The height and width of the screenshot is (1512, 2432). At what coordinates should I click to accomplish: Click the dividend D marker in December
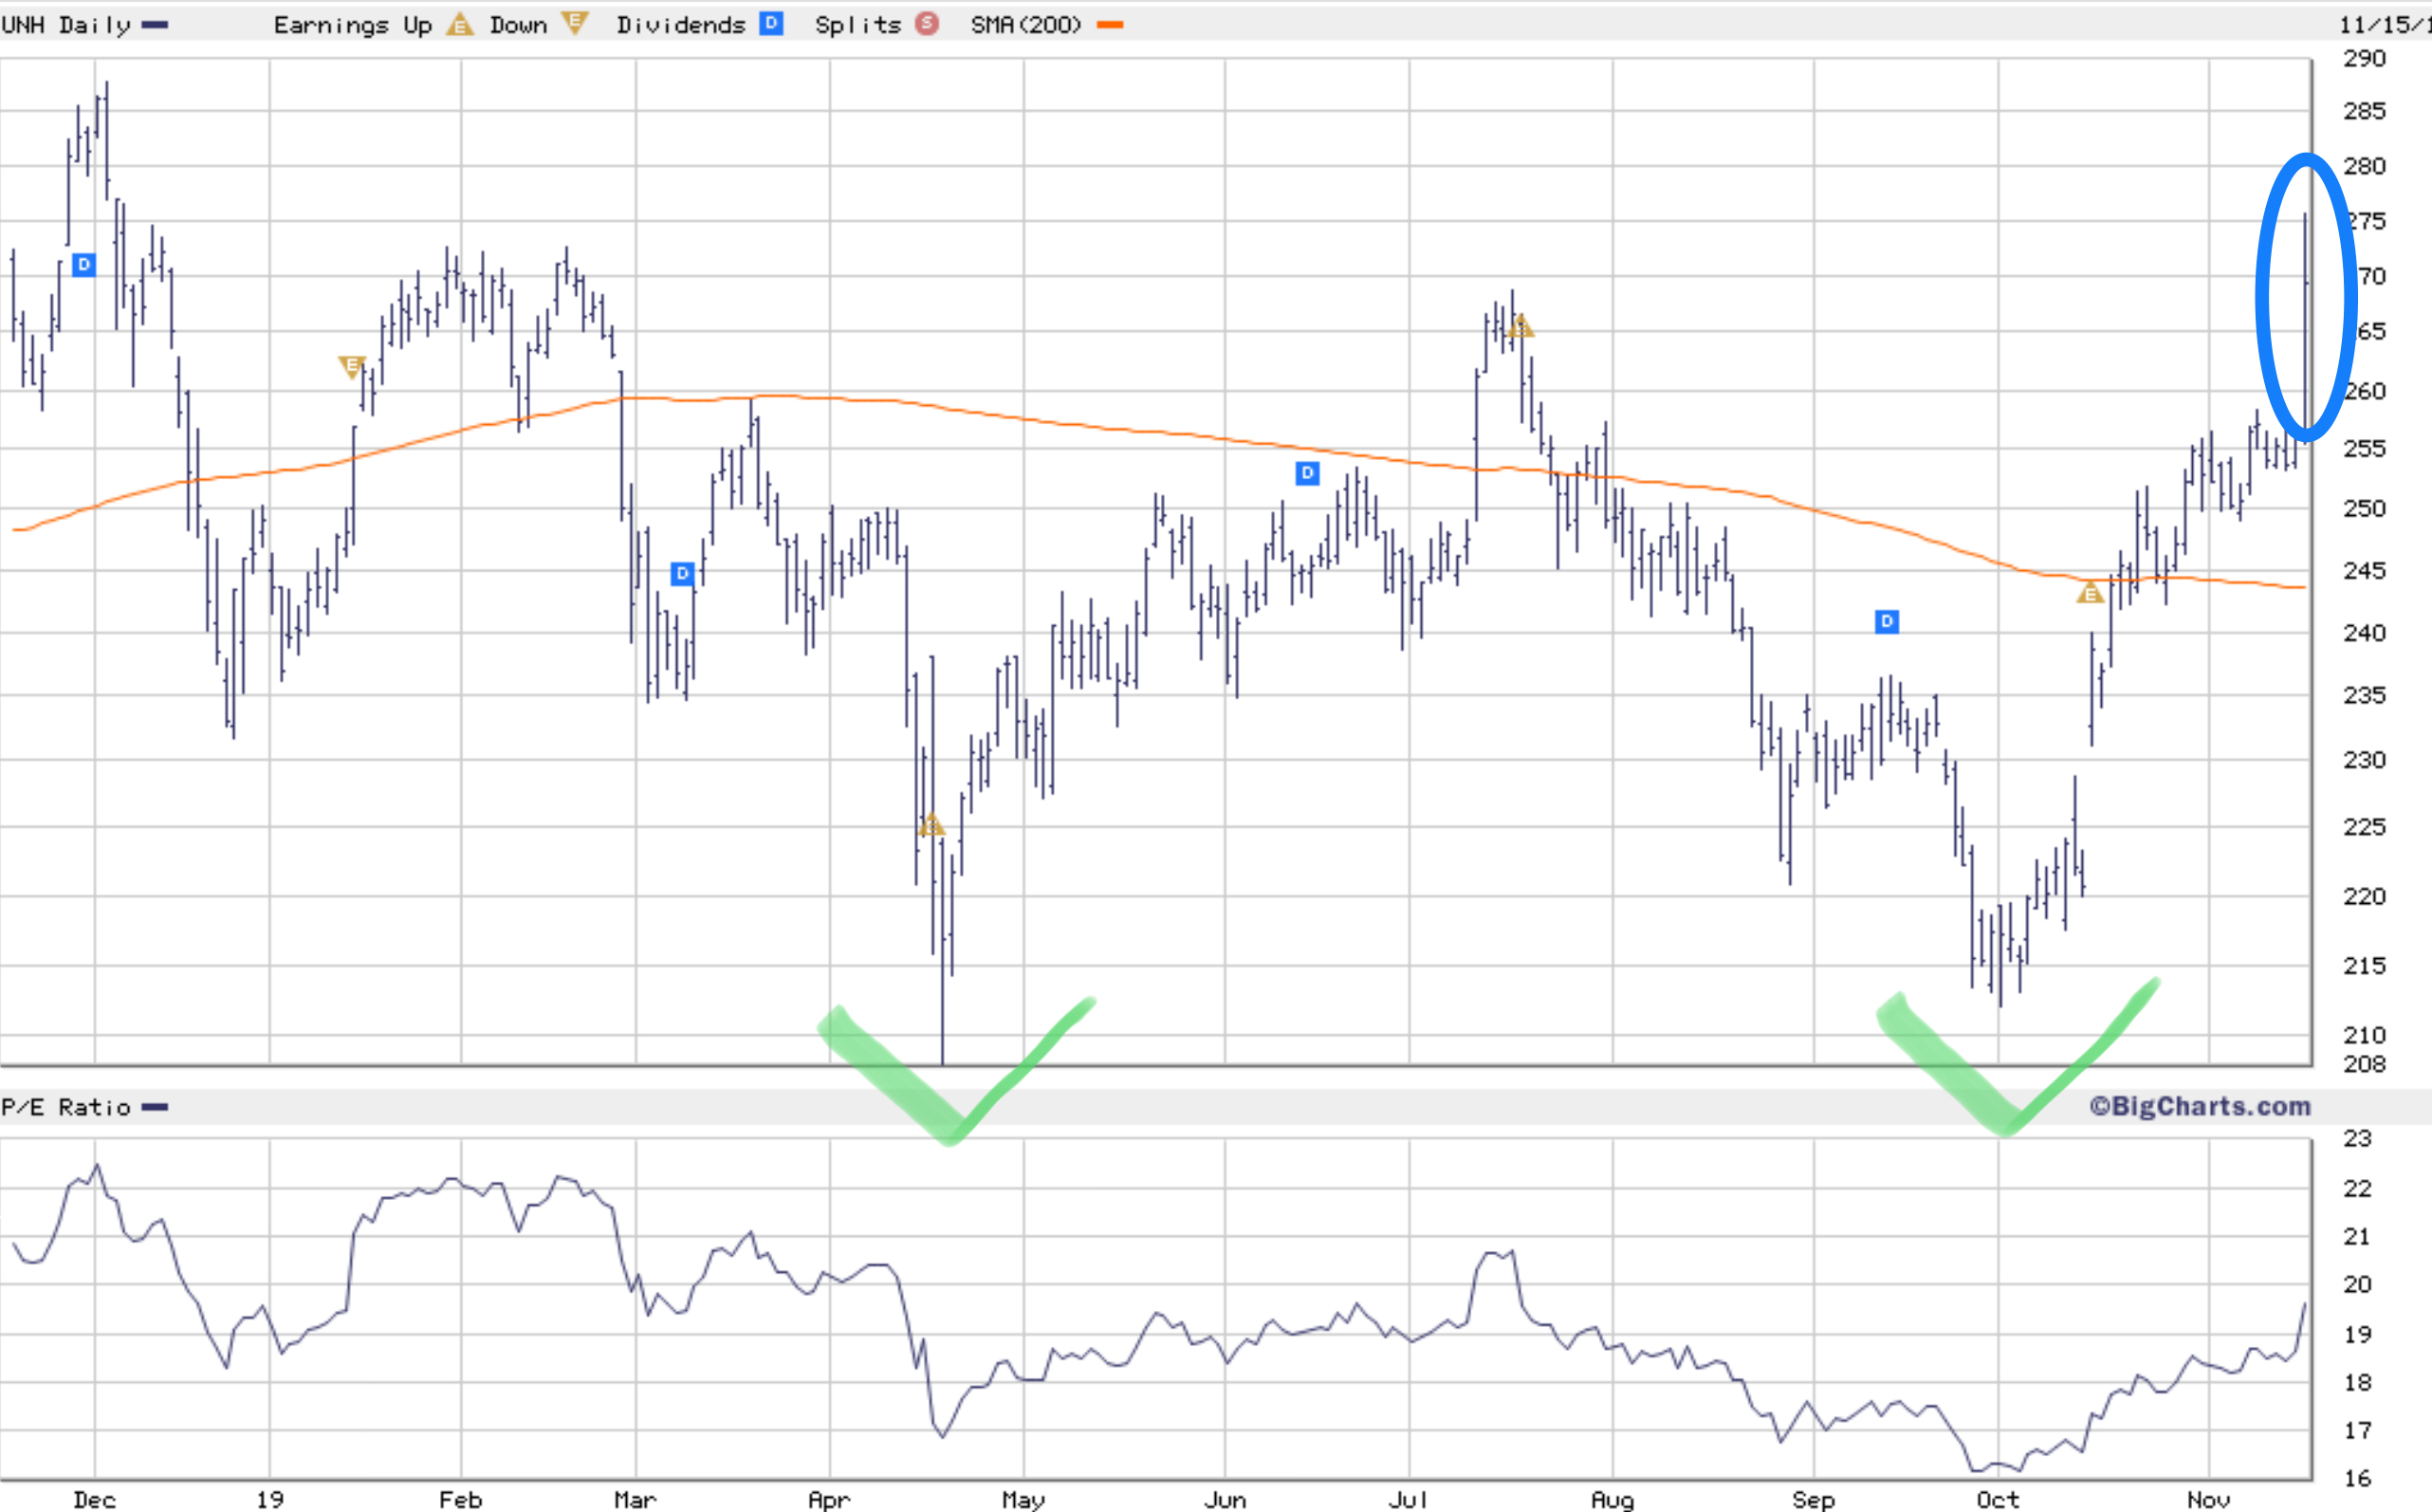(x=84, y=265)
